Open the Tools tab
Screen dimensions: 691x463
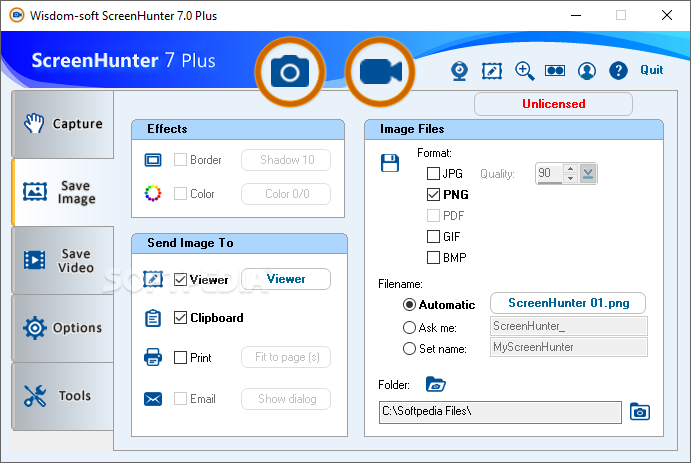point(63,396)
